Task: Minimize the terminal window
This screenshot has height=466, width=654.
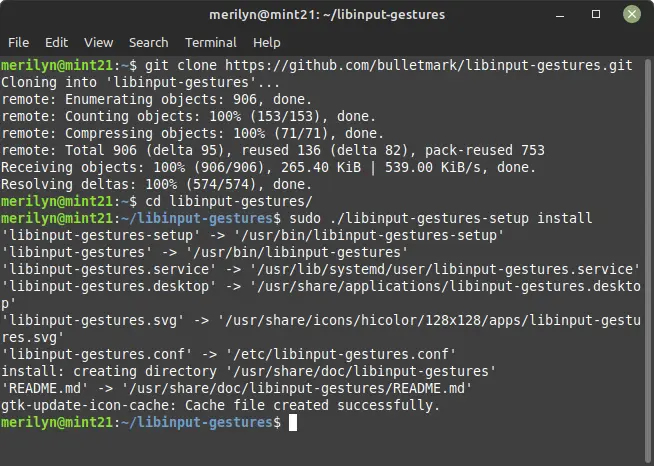Action: (560, 15)
